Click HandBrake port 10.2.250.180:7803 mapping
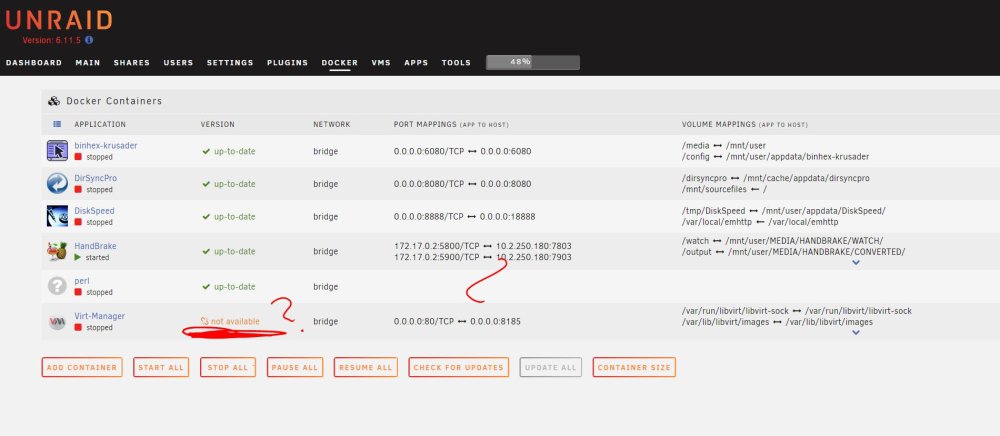 pyautogui.click(x=534, y=245)
